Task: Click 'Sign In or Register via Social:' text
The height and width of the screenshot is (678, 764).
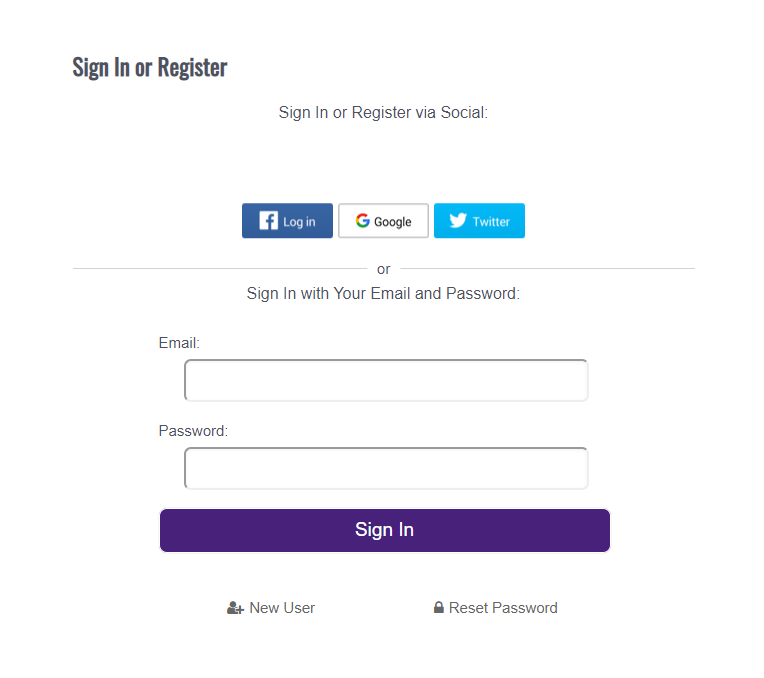Action: (383, 113)
